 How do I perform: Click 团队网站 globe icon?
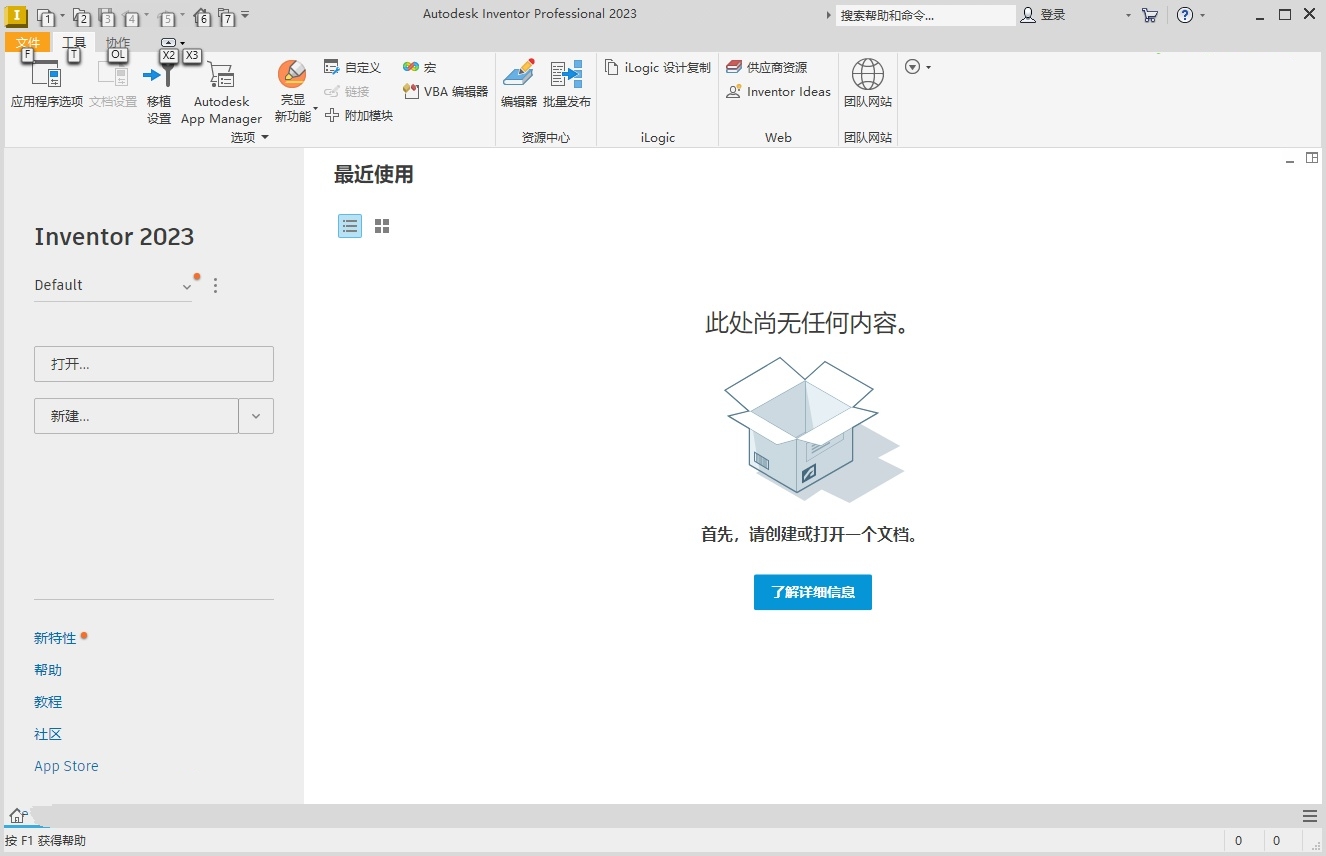point(867,75)
